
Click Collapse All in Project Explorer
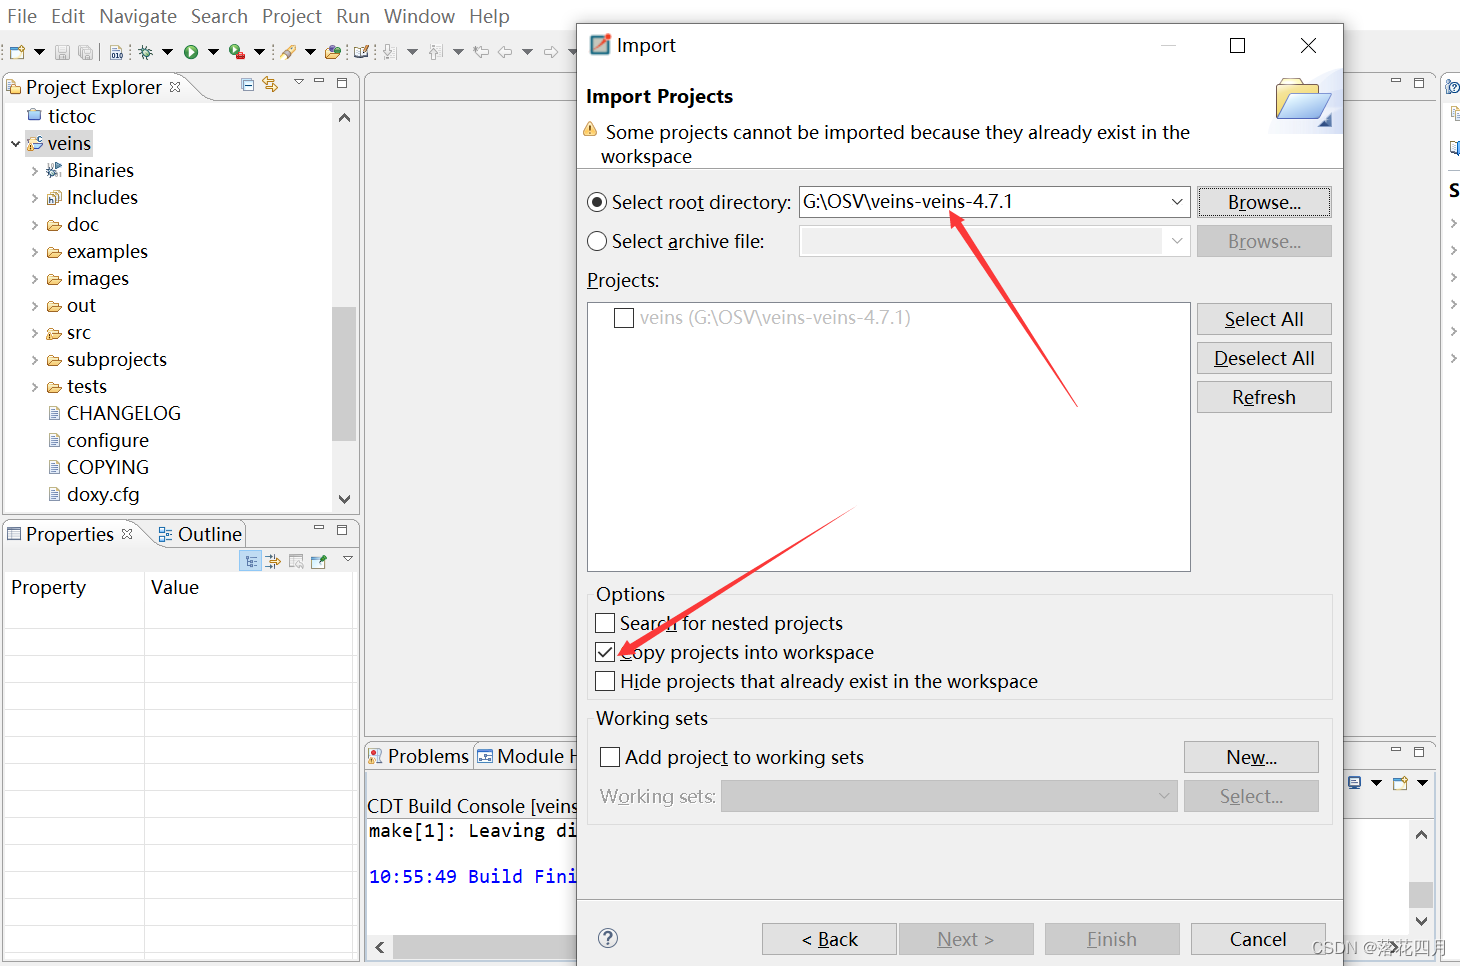coord(247,85)
